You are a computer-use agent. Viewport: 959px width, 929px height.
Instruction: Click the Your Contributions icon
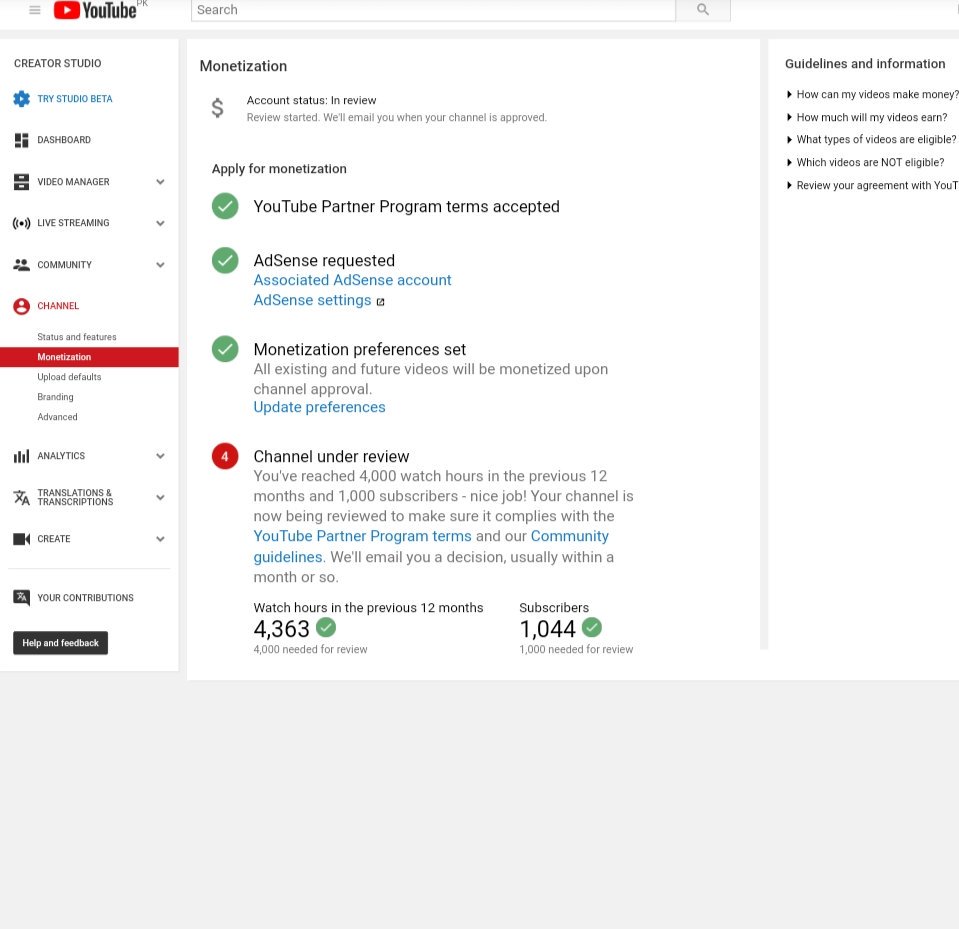21,598
